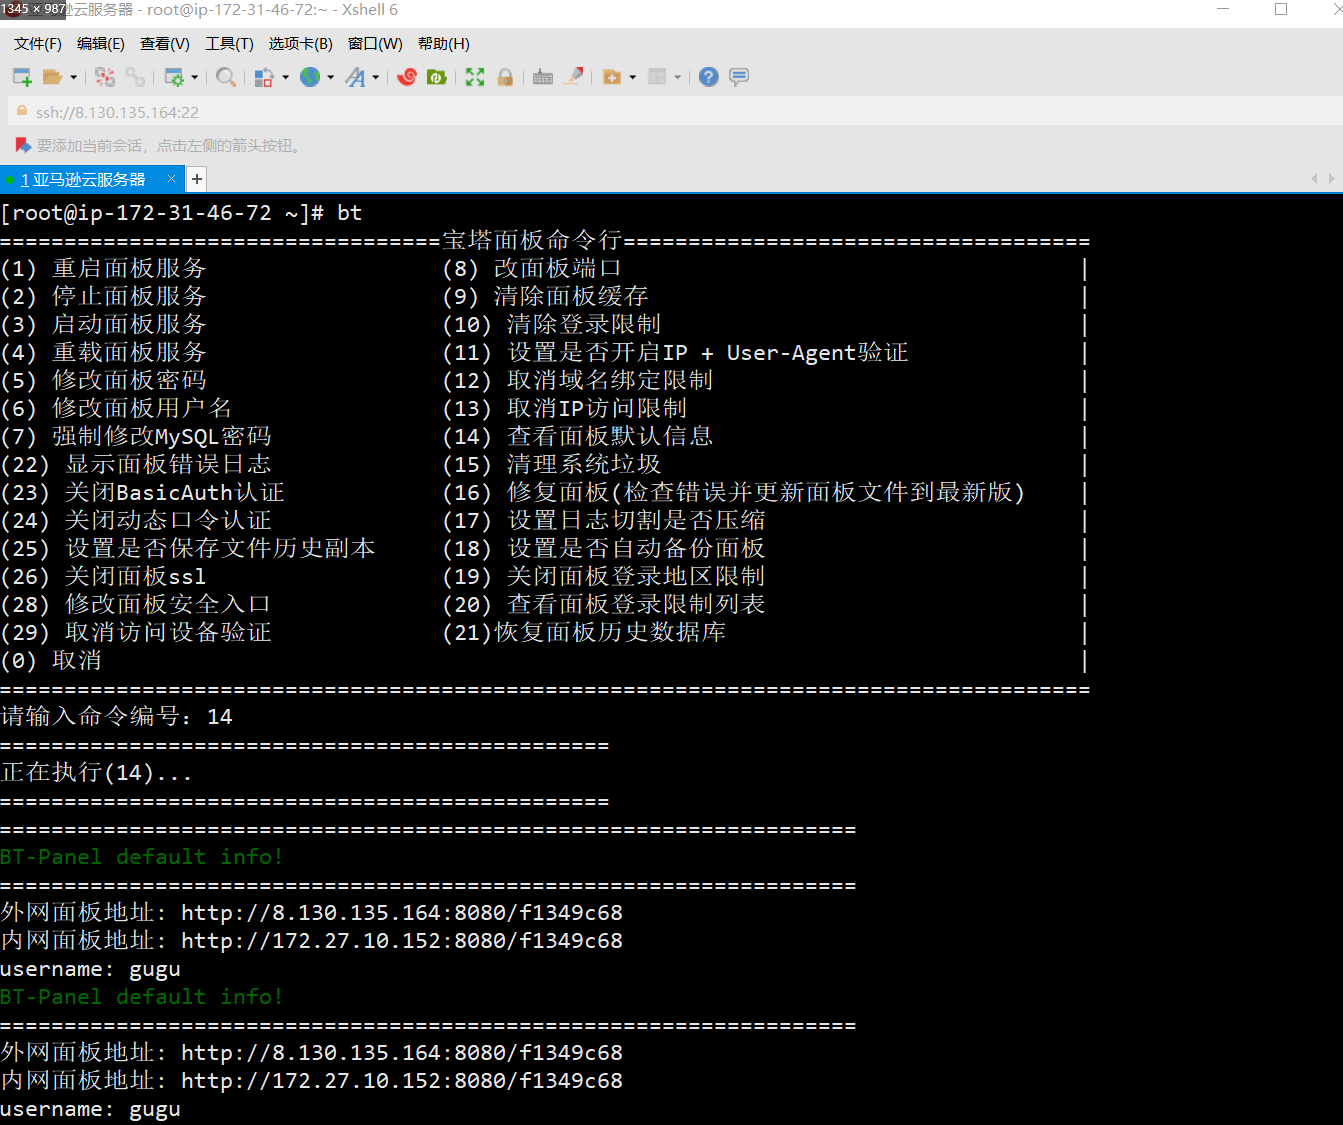1343x1125 pixels.
Task: Add a new tab with plus button
Action: click(197, 179)
